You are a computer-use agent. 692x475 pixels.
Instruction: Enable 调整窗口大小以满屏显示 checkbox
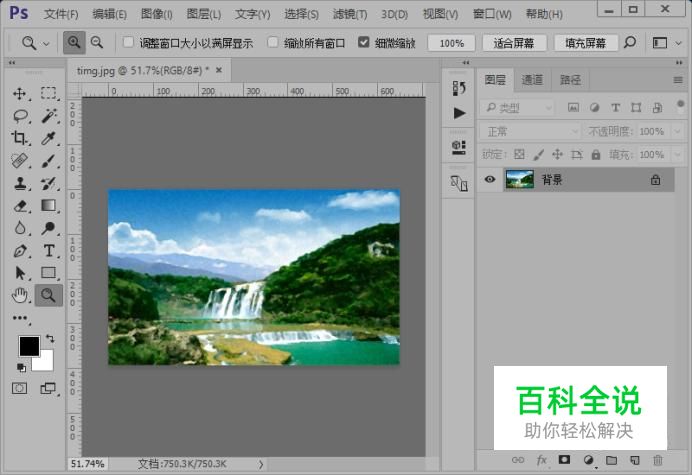tap(128, 43)
